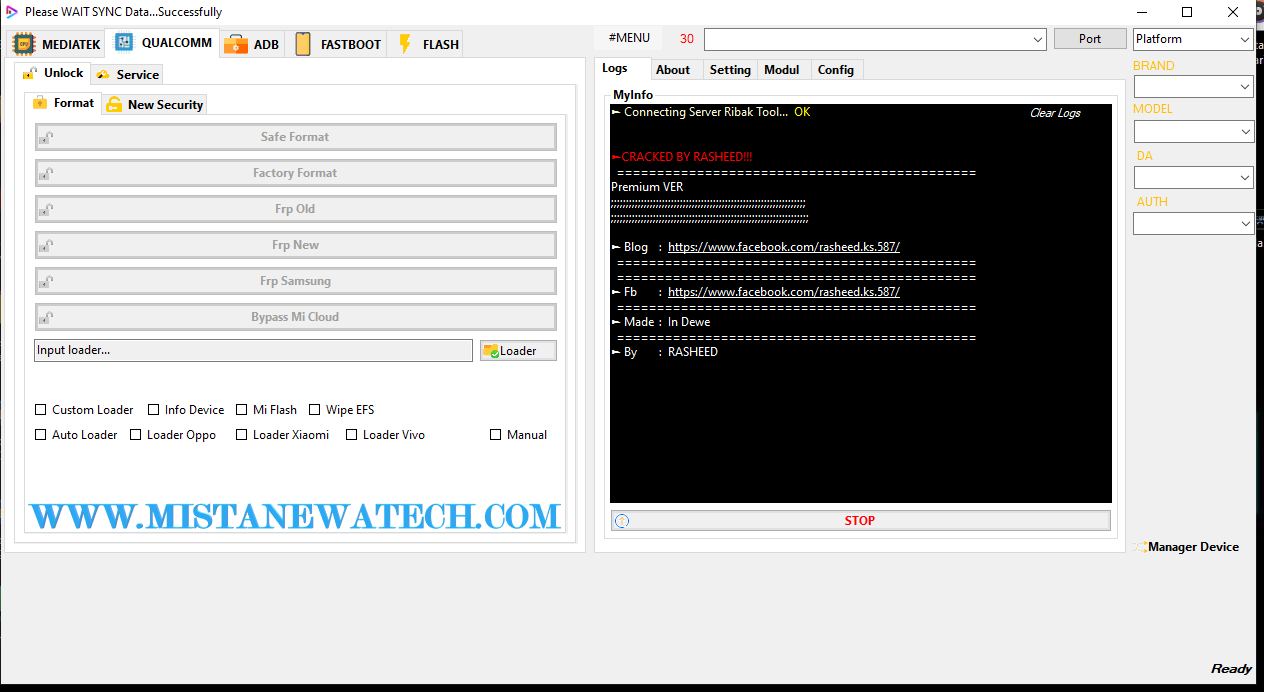Viewport: 1264px width, 692px height.
Task: Open the FLASH tab
Action: coord(425,44)
